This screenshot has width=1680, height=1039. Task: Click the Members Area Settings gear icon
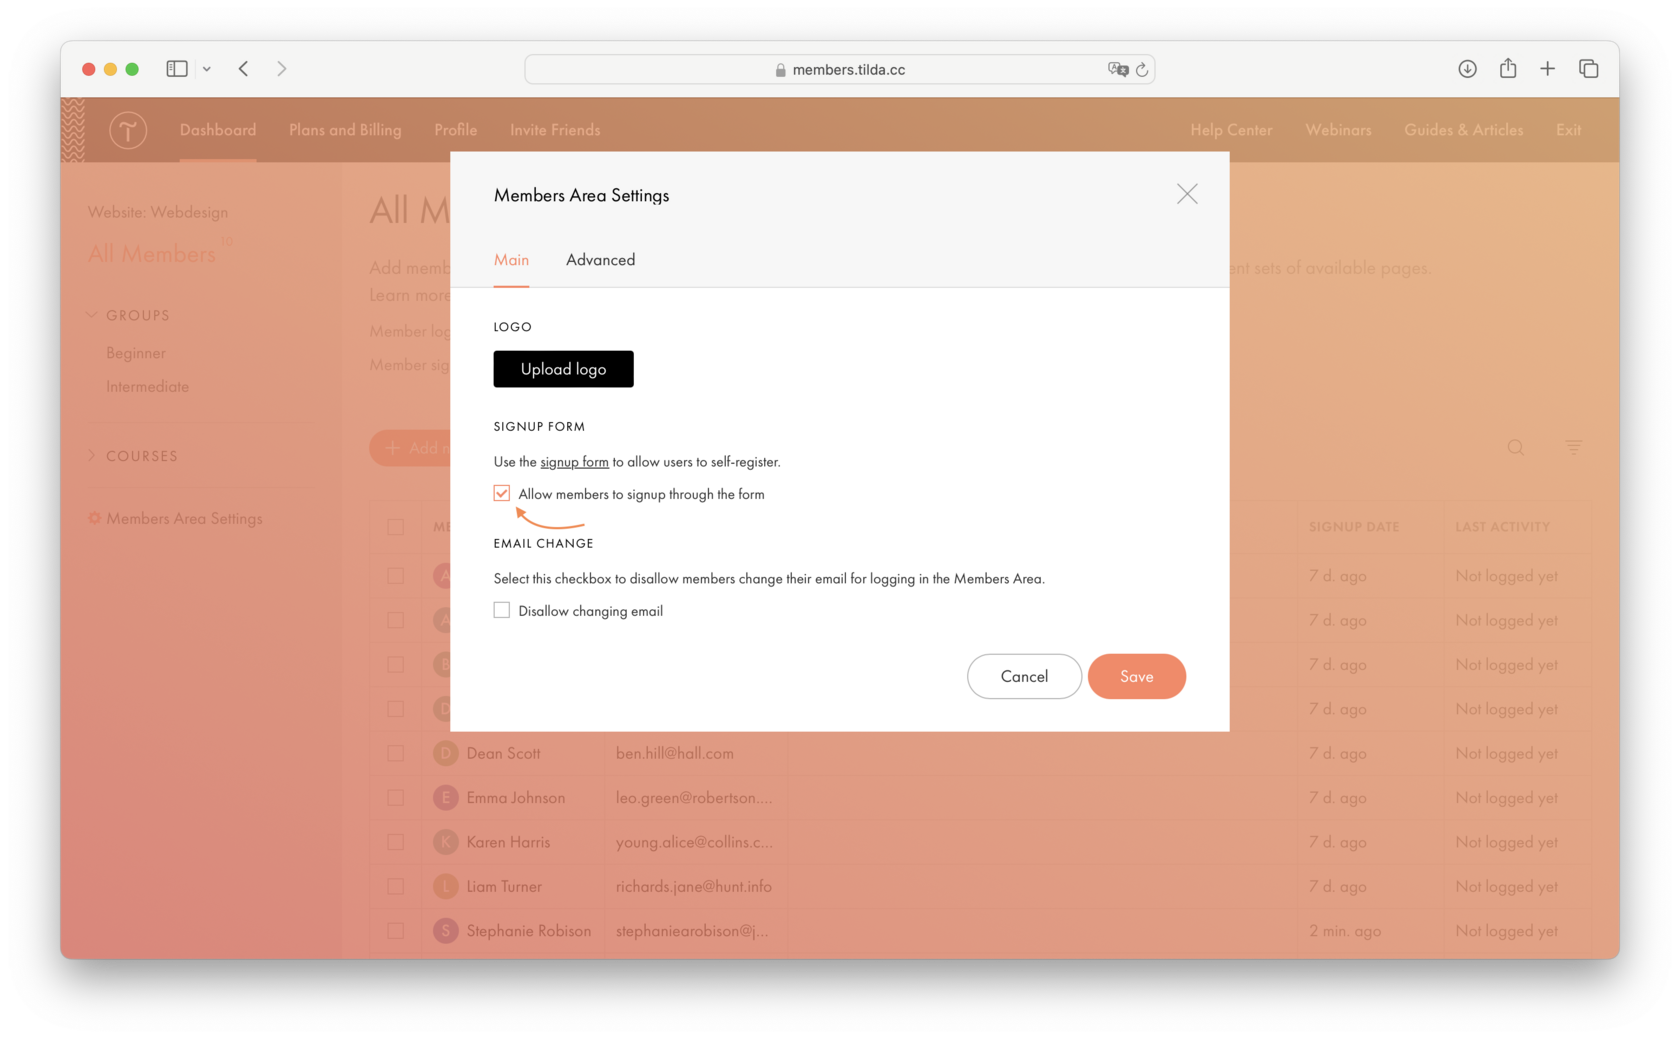point(94,518)
